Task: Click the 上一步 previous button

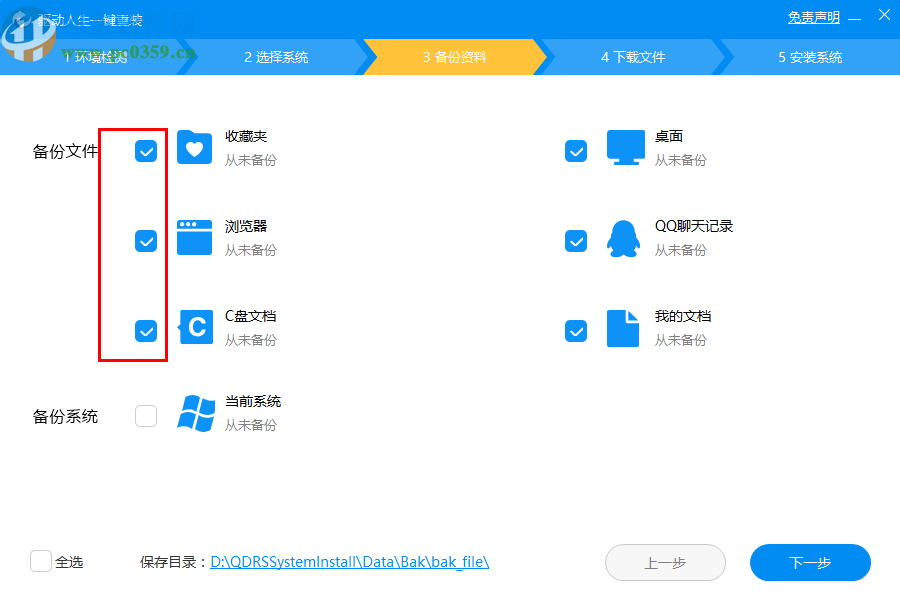Action: 665,563
